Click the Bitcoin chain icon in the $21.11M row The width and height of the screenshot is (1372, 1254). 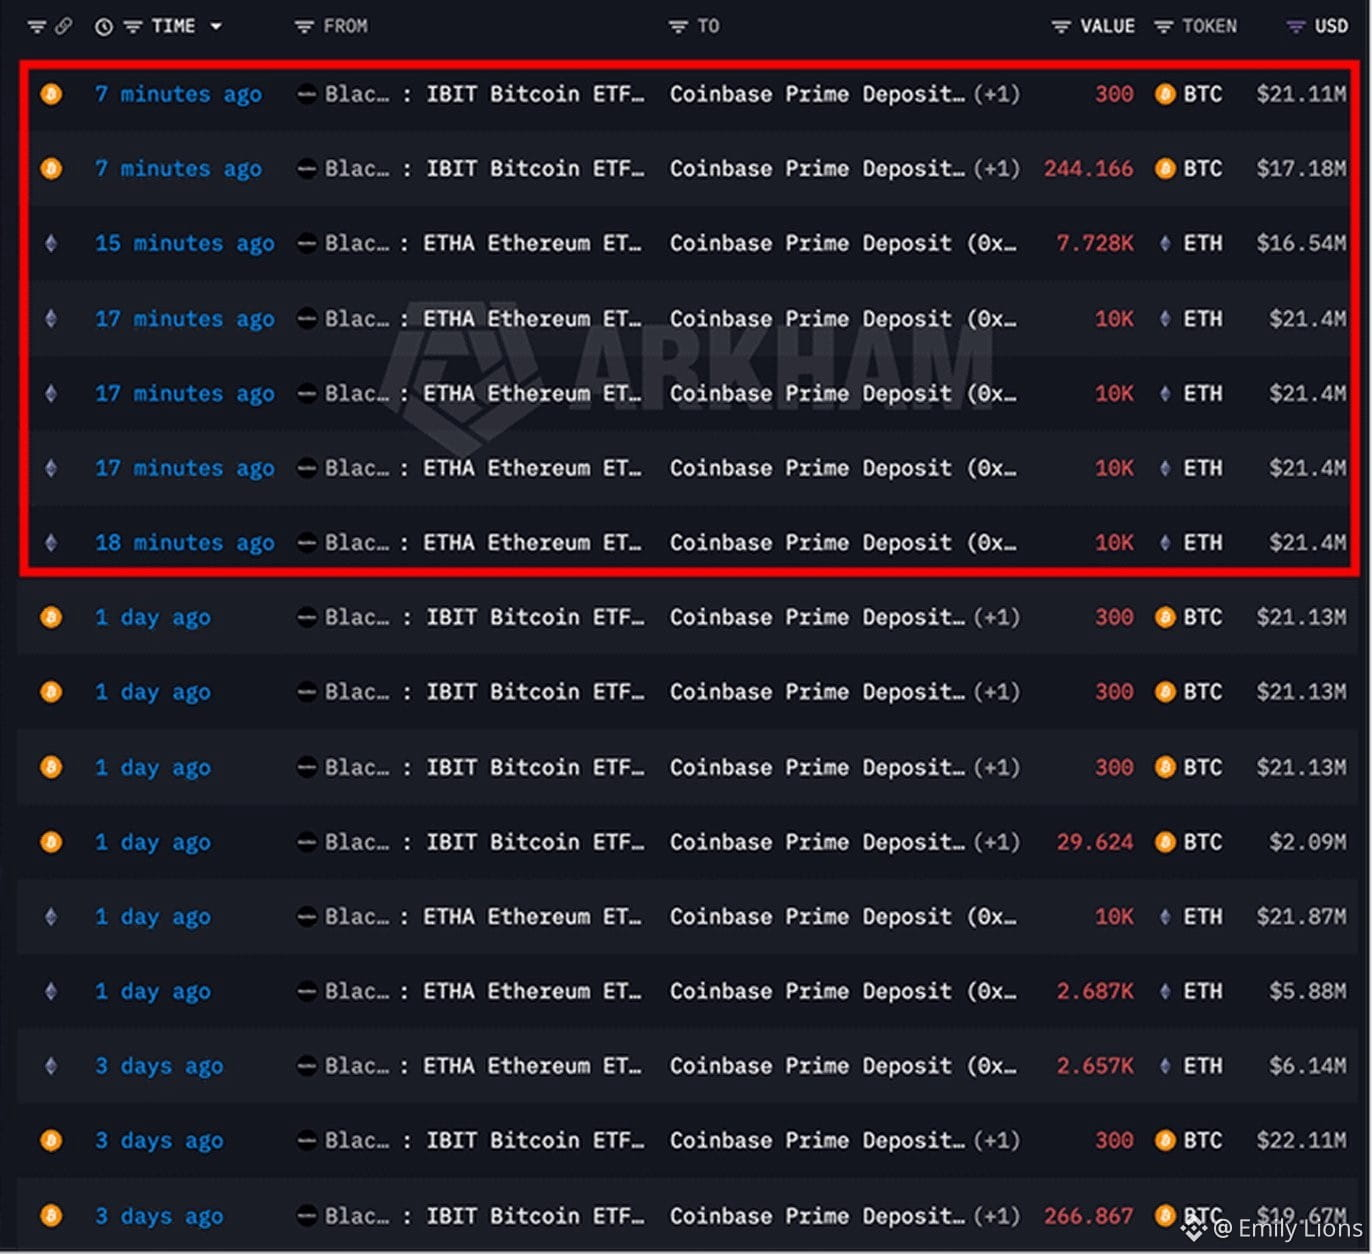click(x=51, y=94)
